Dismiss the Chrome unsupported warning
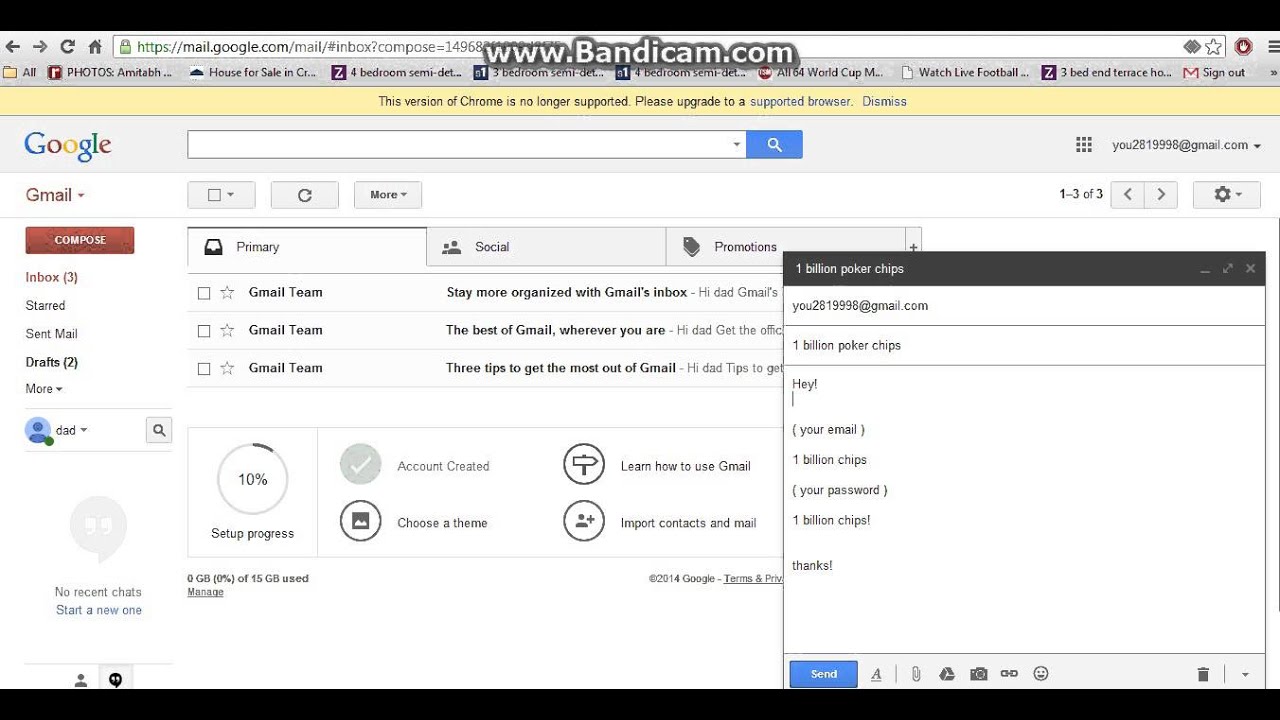The width and height of the screenshot is (1280, 720). point(884,101)
